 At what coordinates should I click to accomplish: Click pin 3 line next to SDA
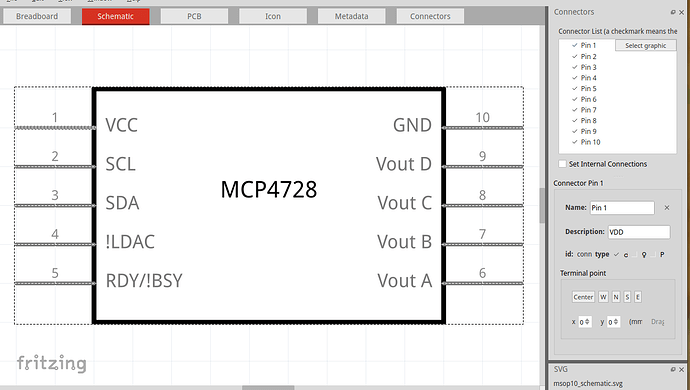(55, 206)
